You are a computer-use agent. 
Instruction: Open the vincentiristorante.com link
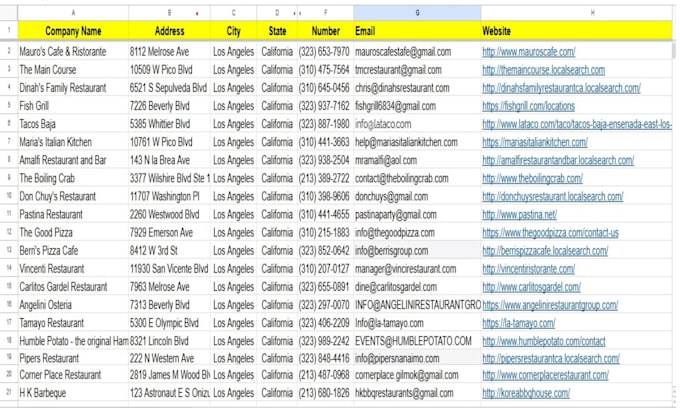[x=528, y=269]
